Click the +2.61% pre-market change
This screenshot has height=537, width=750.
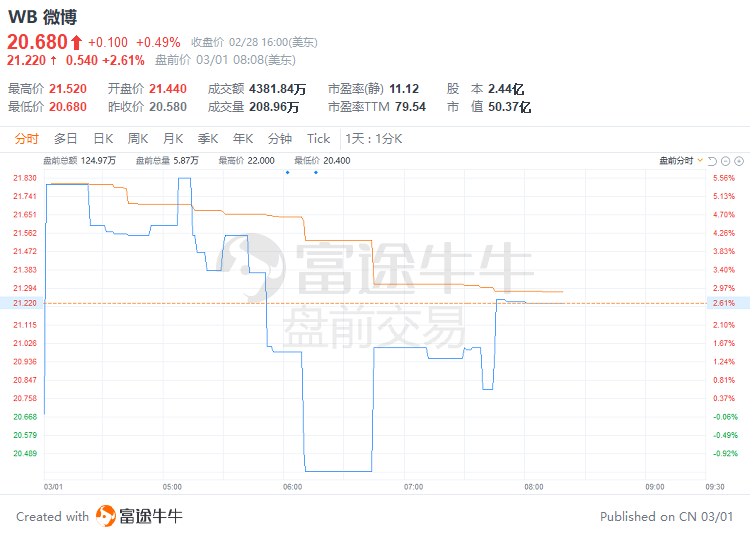click(x=123, y=60)
